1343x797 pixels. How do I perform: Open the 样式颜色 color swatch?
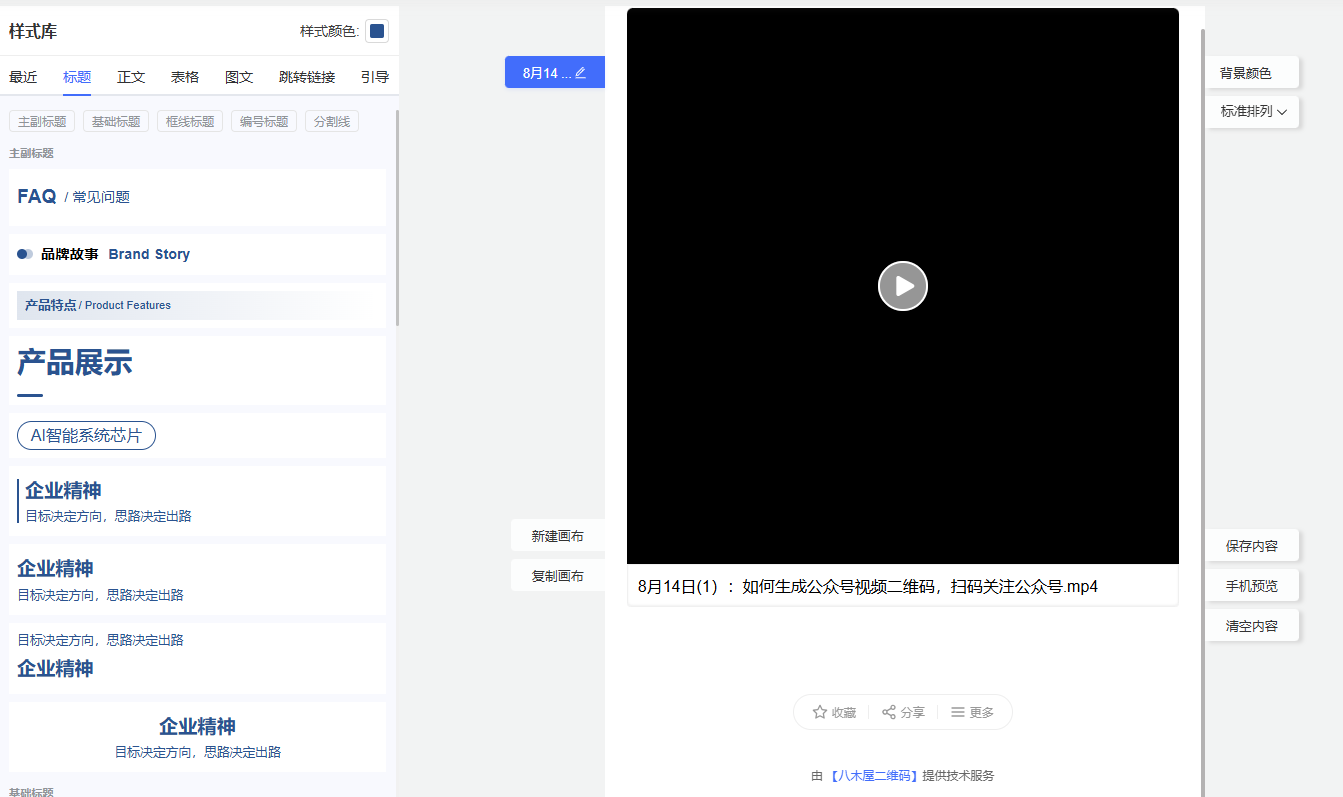(377, 31)
